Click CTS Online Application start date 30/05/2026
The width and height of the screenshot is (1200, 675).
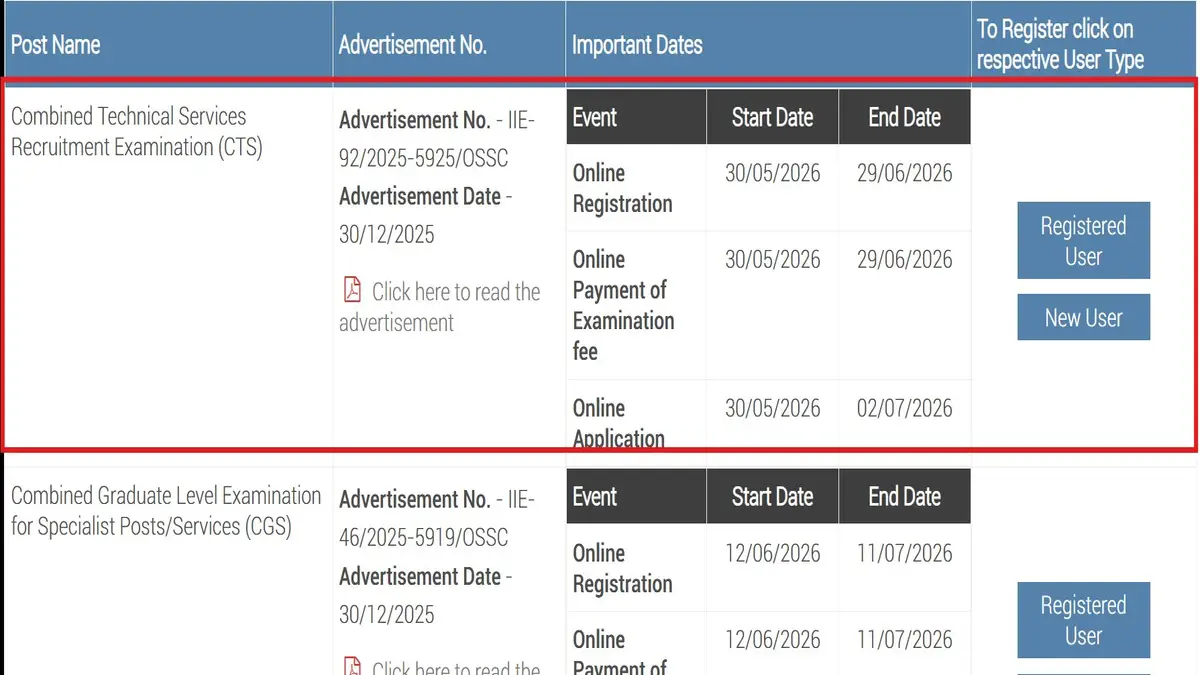(x=772, y=408)
